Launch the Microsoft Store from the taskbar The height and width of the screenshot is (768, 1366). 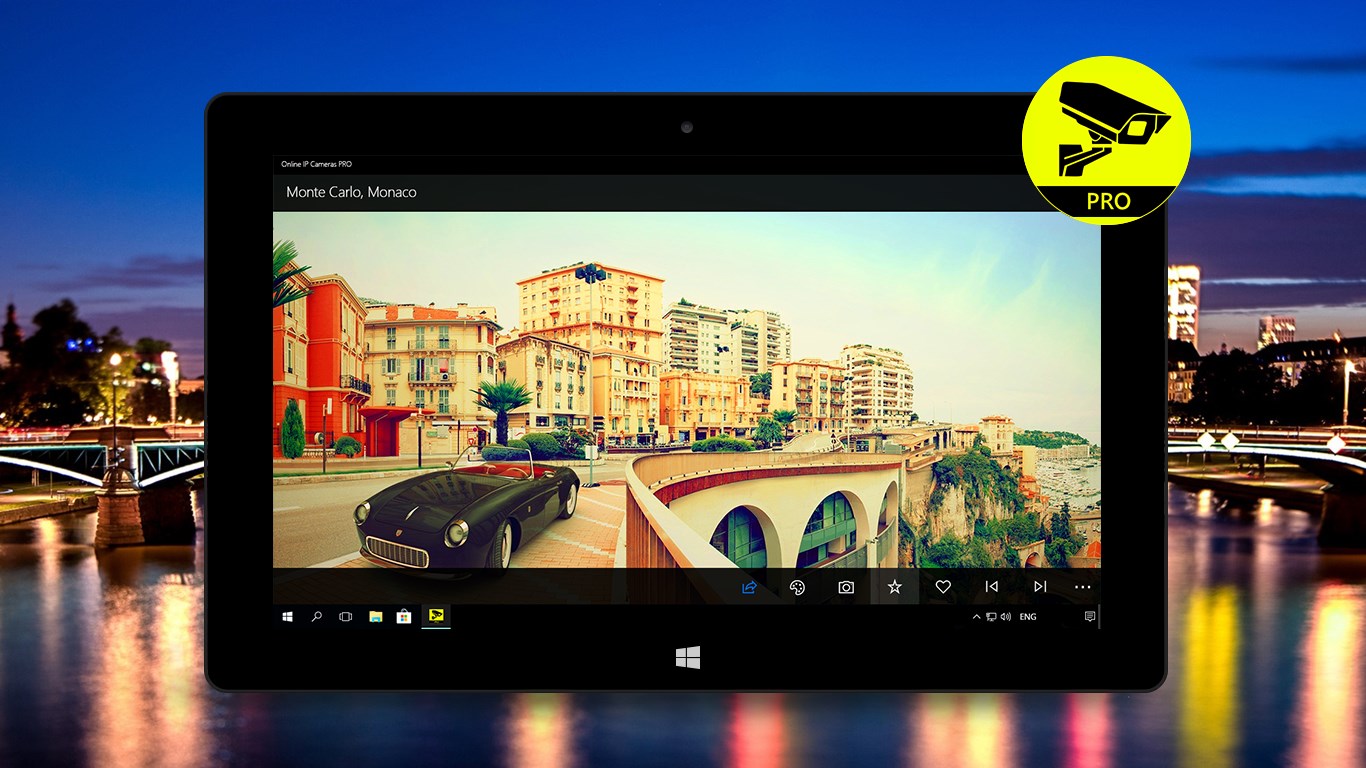[402, 616]
